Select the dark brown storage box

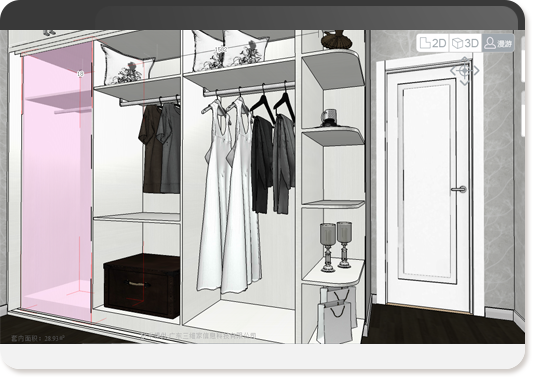142,285
